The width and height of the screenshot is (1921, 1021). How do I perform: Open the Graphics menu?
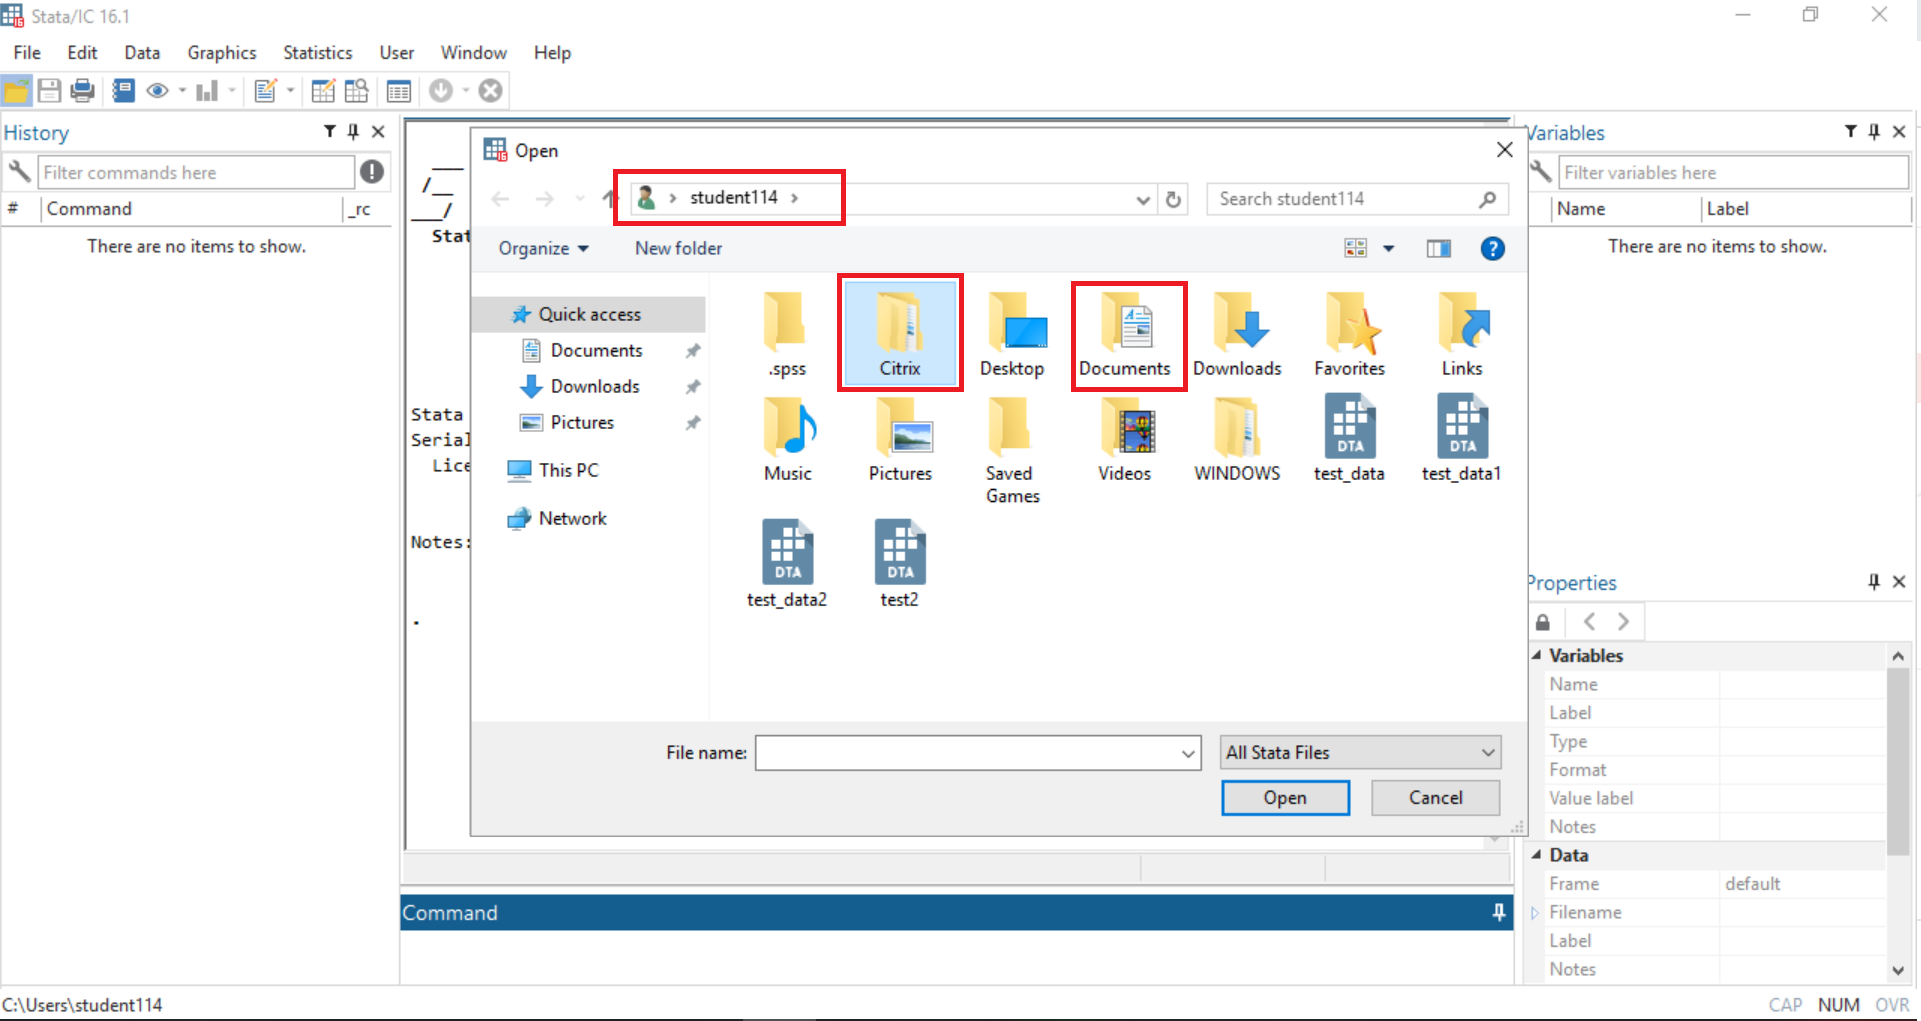point(221,52)
